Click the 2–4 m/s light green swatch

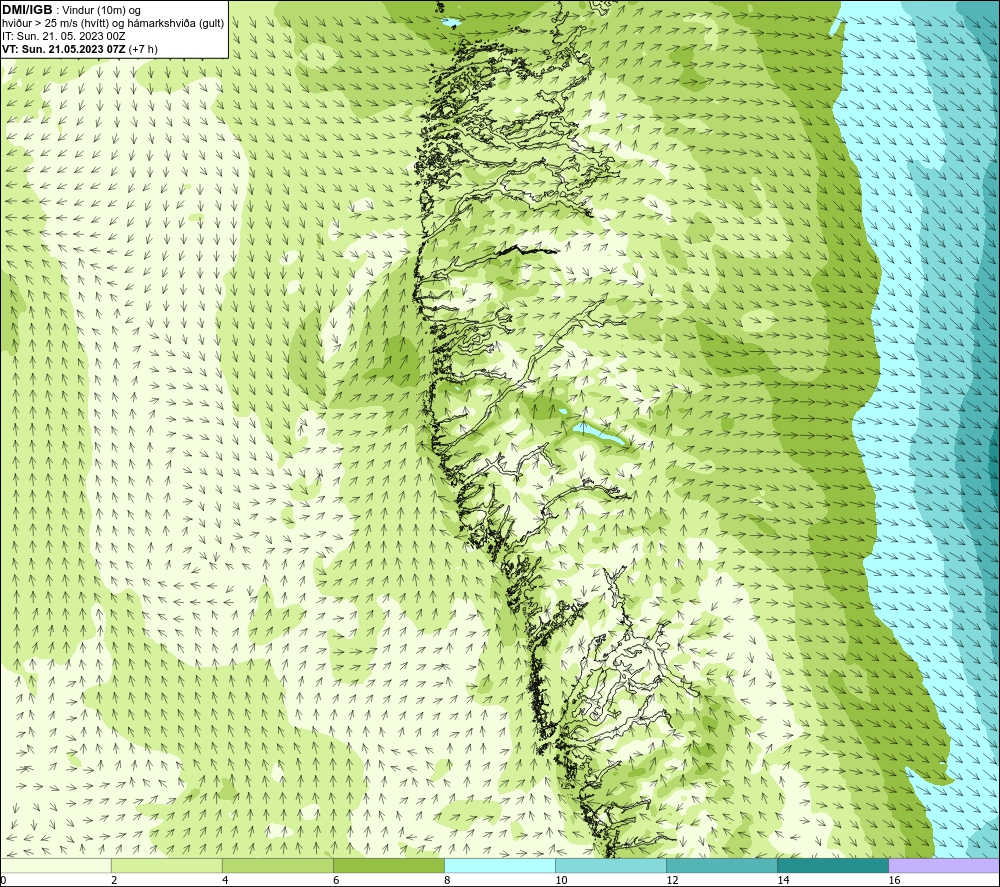click(x=167, y=865)
